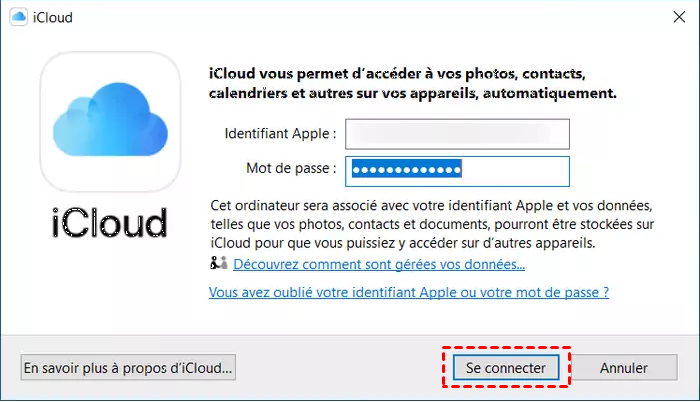Click empty footer space left of Se connecter
The image size is (700, 402).
click(x=340, y=368)
